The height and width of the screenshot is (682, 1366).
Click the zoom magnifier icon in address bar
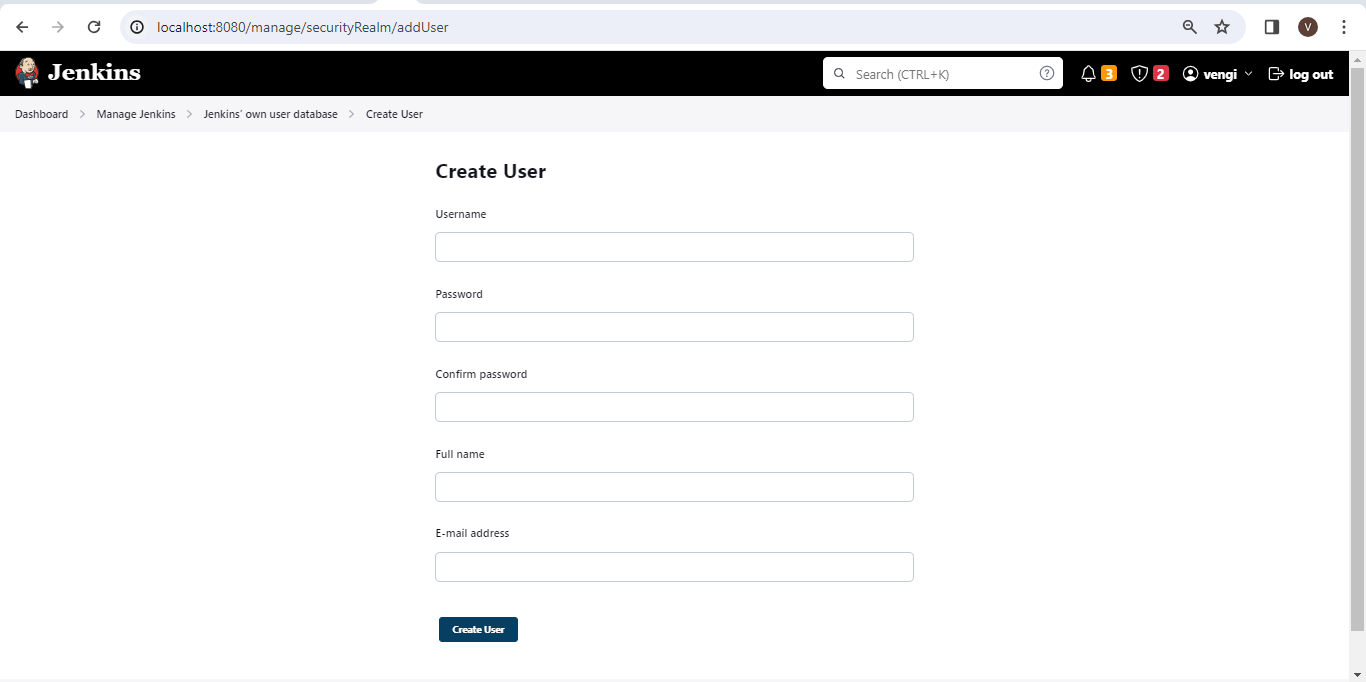point(1190,27)
